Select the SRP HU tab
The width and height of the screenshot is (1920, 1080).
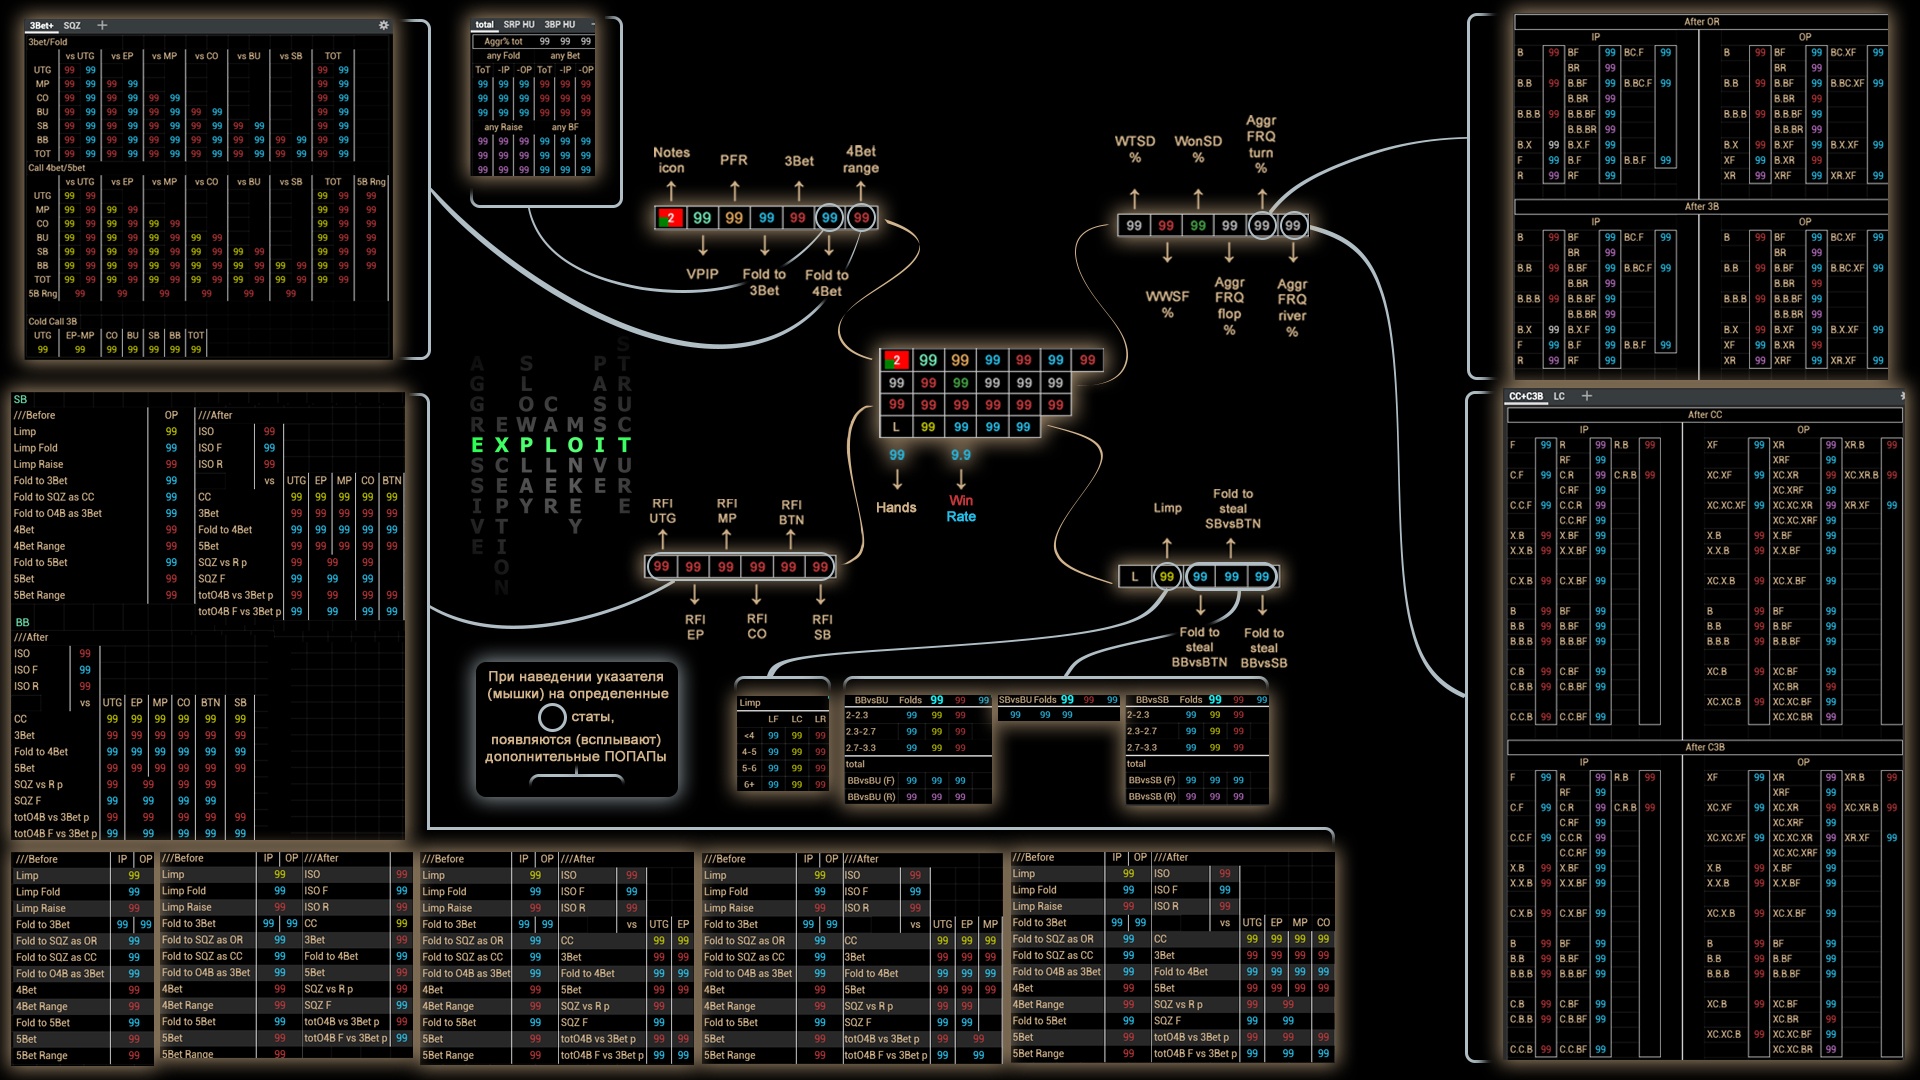519,24
